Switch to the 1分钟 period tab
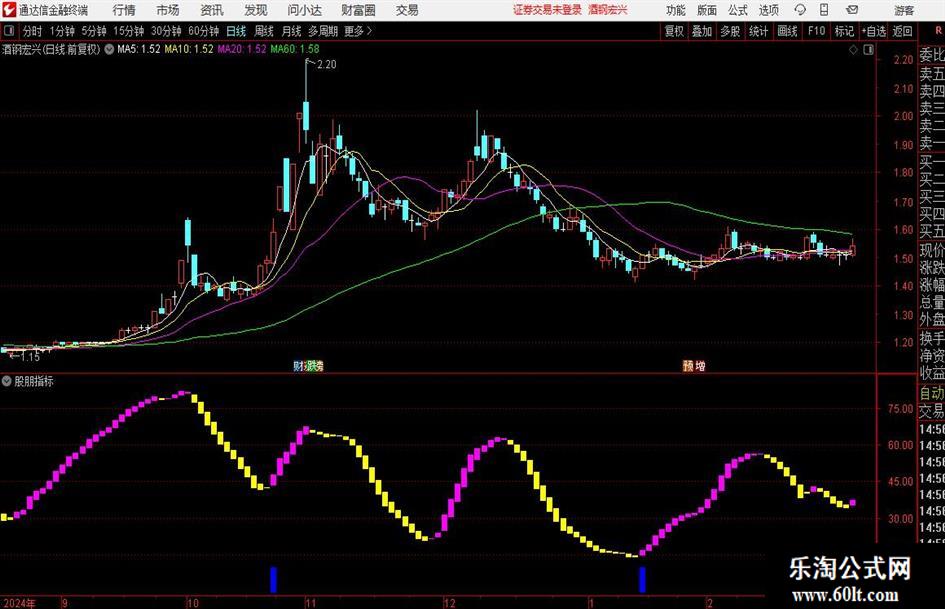This screenshot has width=945, height=609. coord(62,31)
